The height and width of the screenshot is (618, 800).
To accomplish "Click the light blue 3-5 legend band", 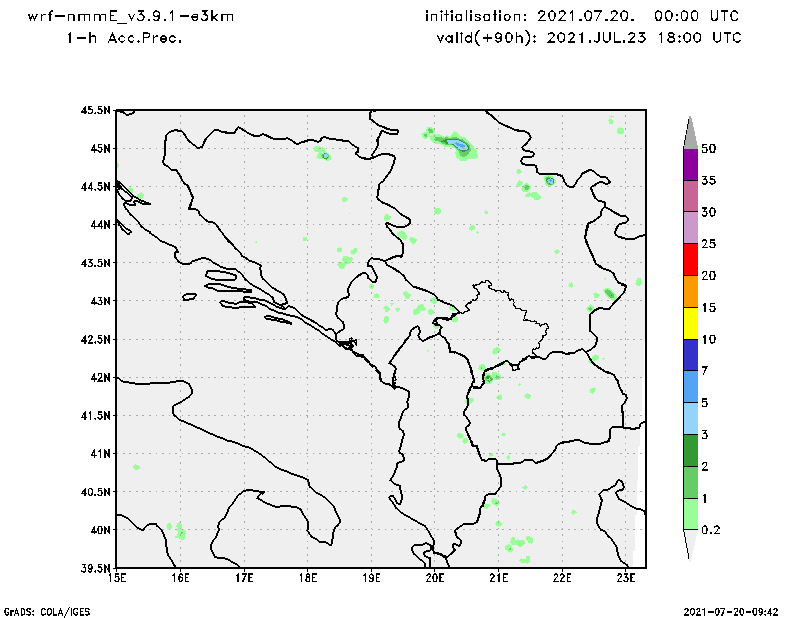I will point(690,418).
